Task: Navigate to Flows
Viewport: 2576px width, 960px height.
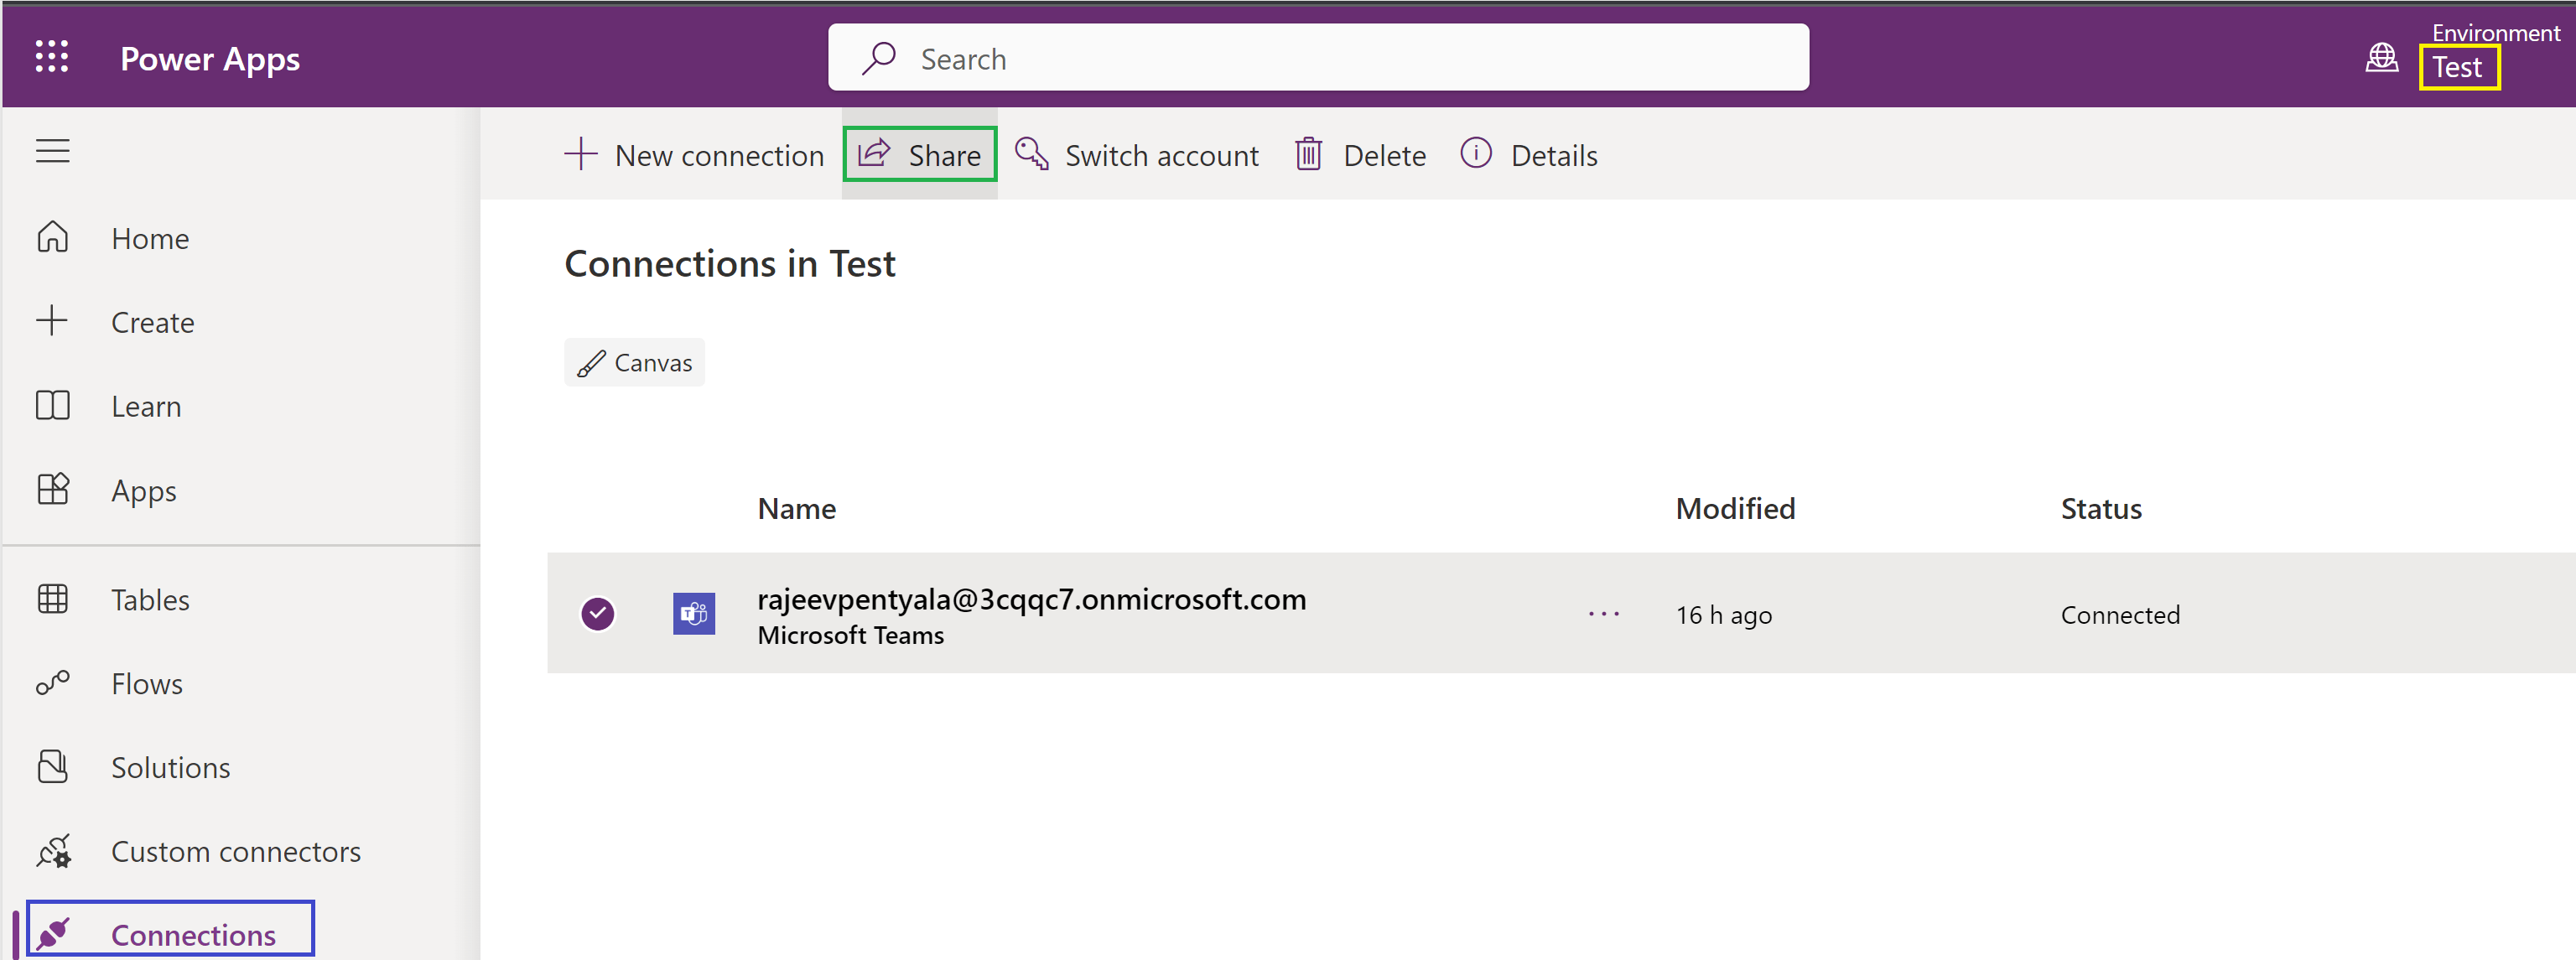Action: 147,684
